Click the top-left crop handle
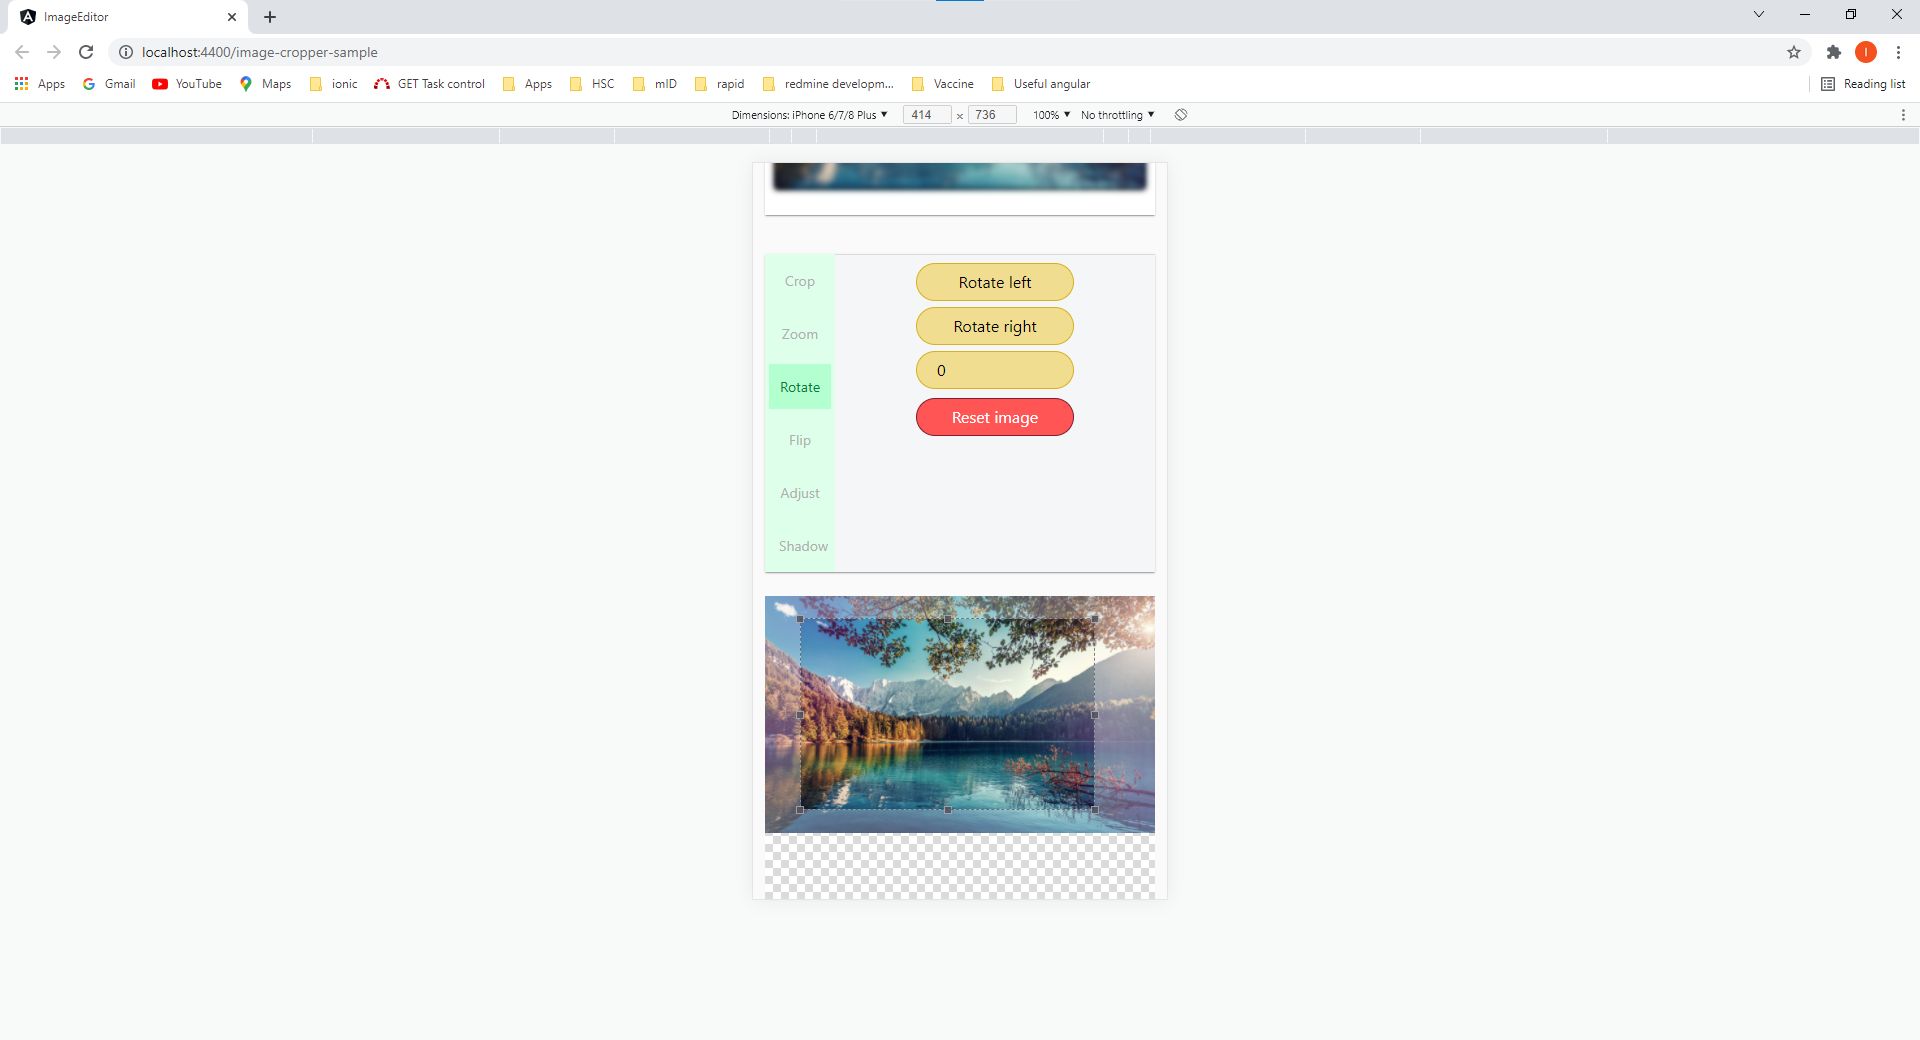 click(x=800, y=619)
